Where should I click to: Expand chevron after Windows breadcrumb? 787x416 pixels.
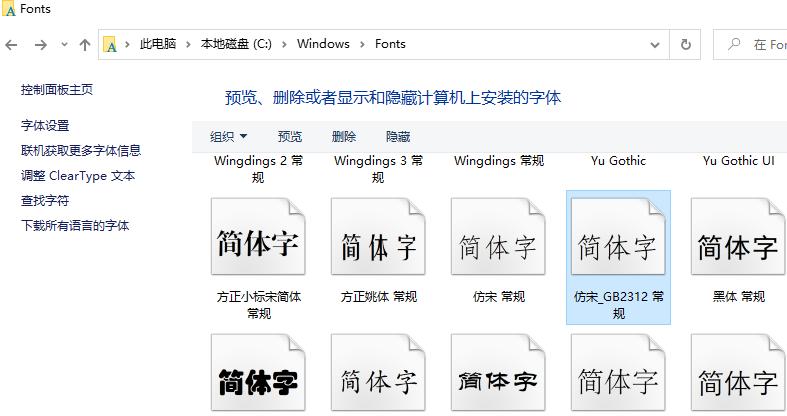pos(362,45)
